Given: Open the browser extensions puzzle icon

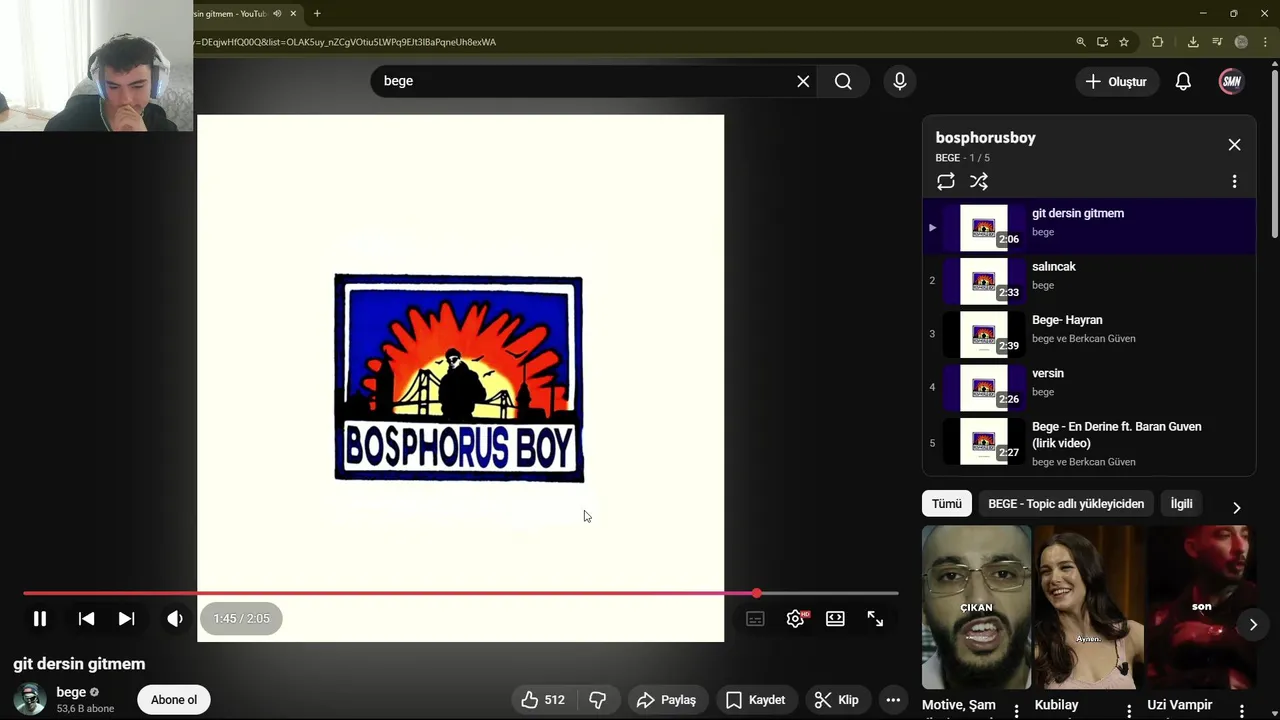Looking at the screenshot, I should [x=1158, y=42].
